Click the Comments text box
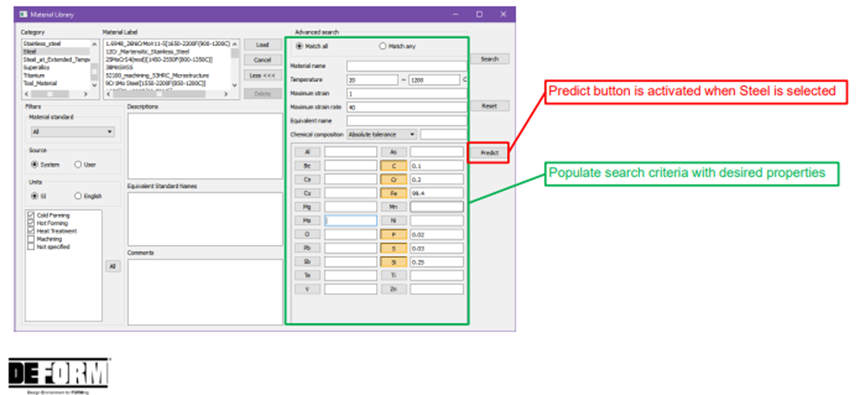Screen dimensions: 865x395 pyautogui.click(x=205, y=292)
